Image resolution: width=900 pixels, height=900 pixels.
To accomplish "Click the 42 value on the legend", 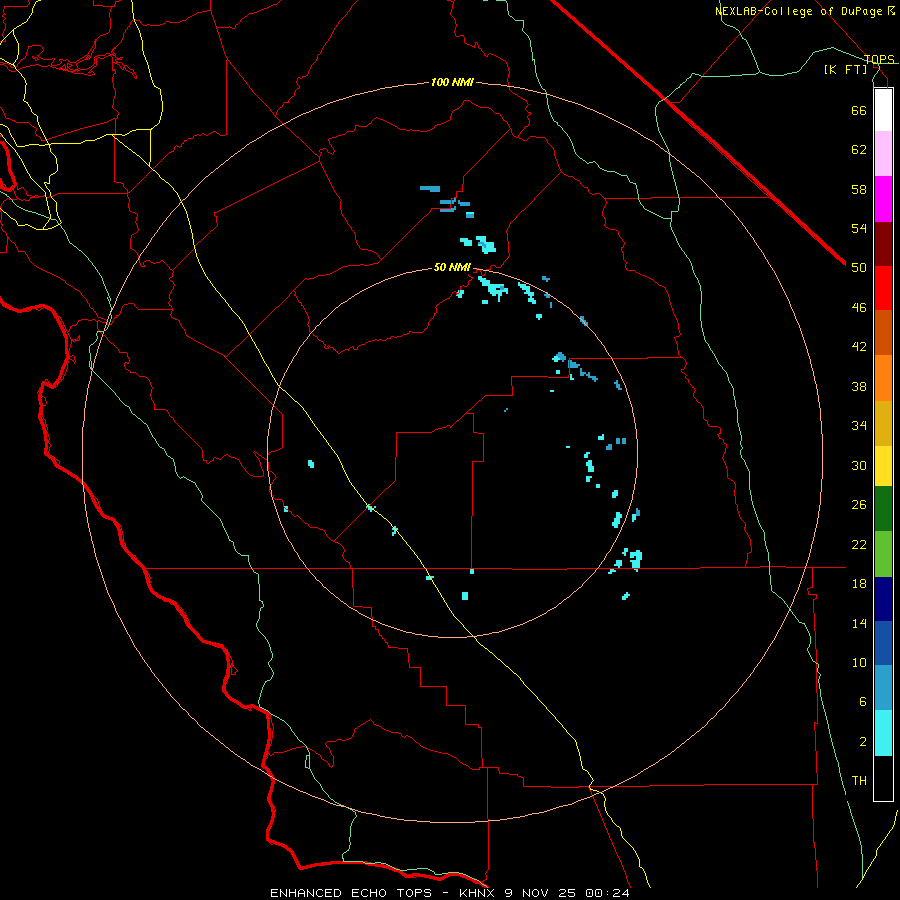I will pyautogui.click(x=859, y=347).
